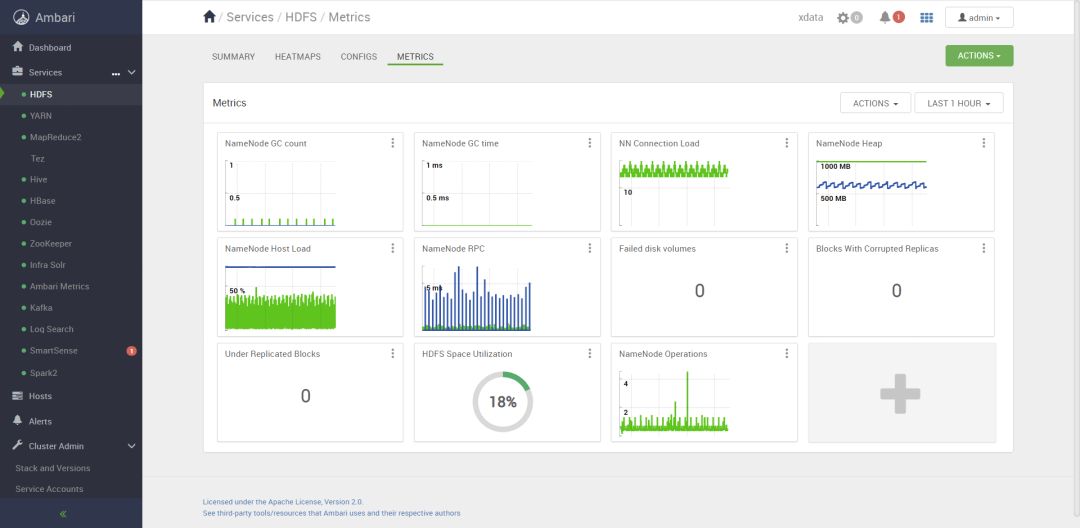
Task: Open the views grid icon
Action: click(926, 18)
